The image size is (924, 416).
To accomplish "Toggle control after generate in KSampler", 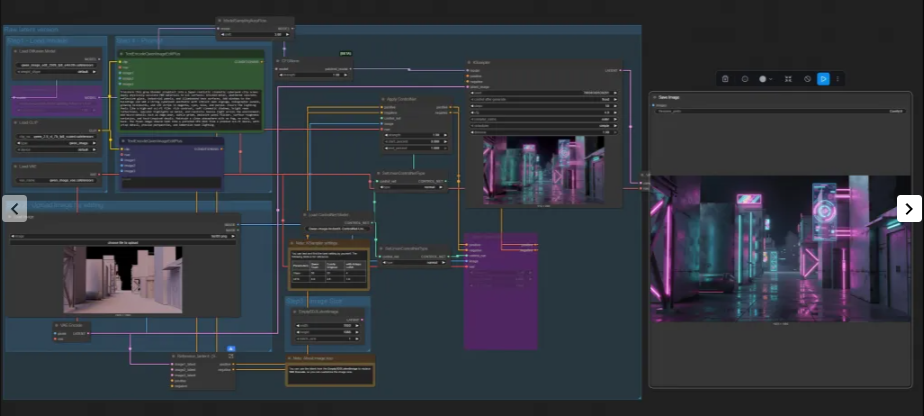I will point(545,100).
